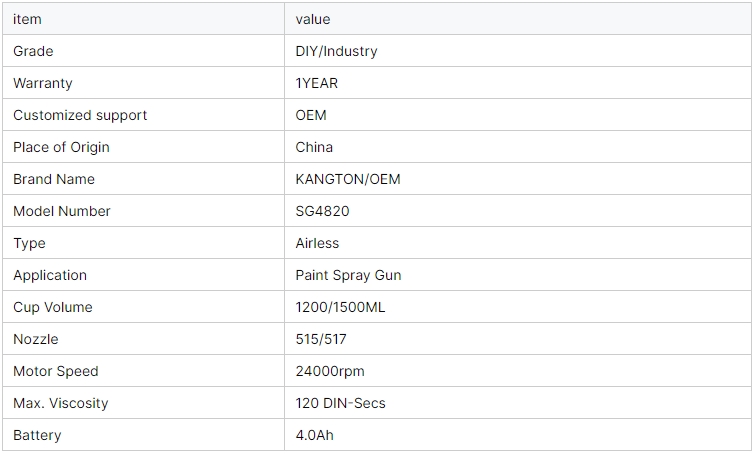Click the 'KANGTON/OEM' brand value

click(348, 179)
